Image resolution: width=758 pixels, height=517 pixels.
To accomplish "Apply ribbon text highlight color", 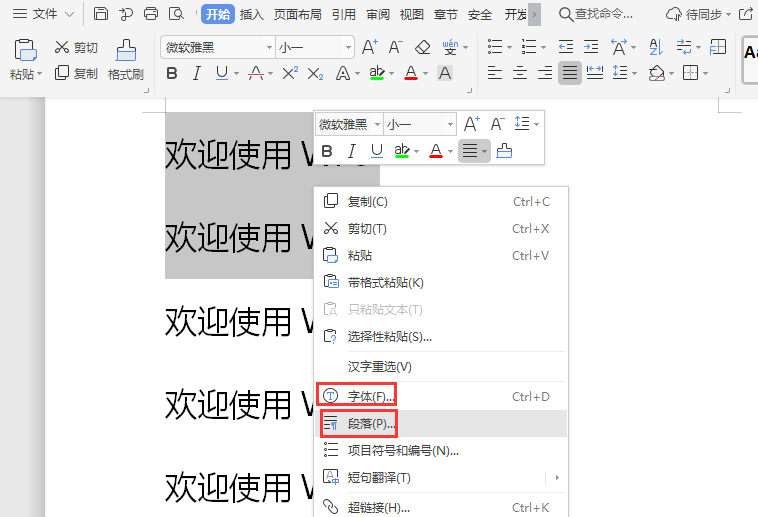I will 377,74.
